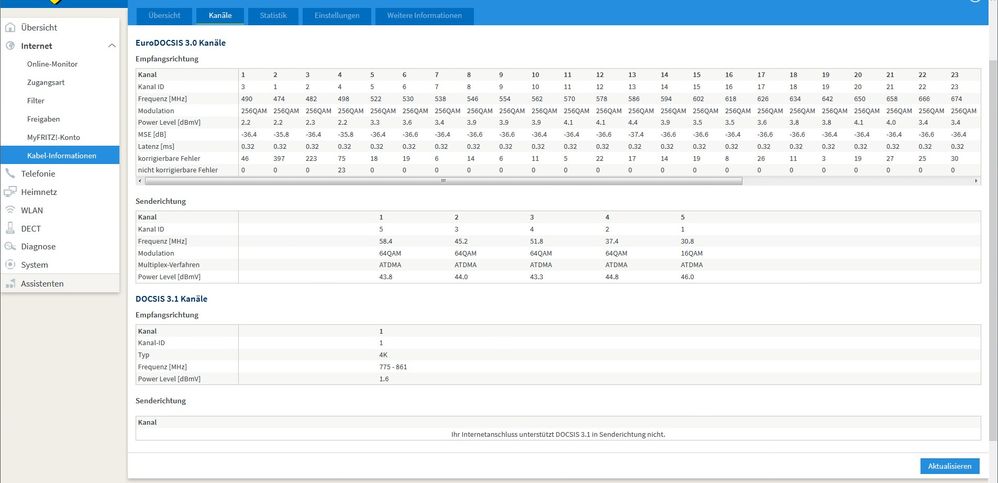Open the Weitere Informationen tab

click(425, 16)
